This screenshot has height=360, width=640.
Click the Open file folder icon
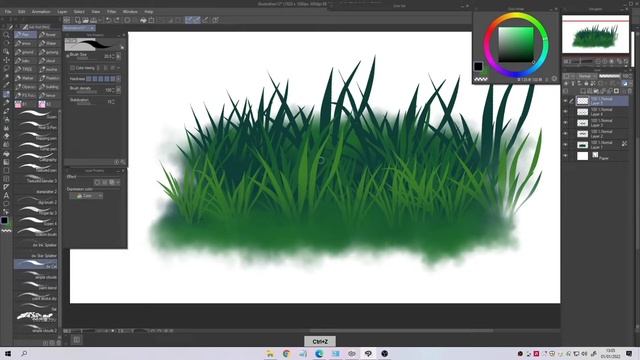(x=86, y=20)
